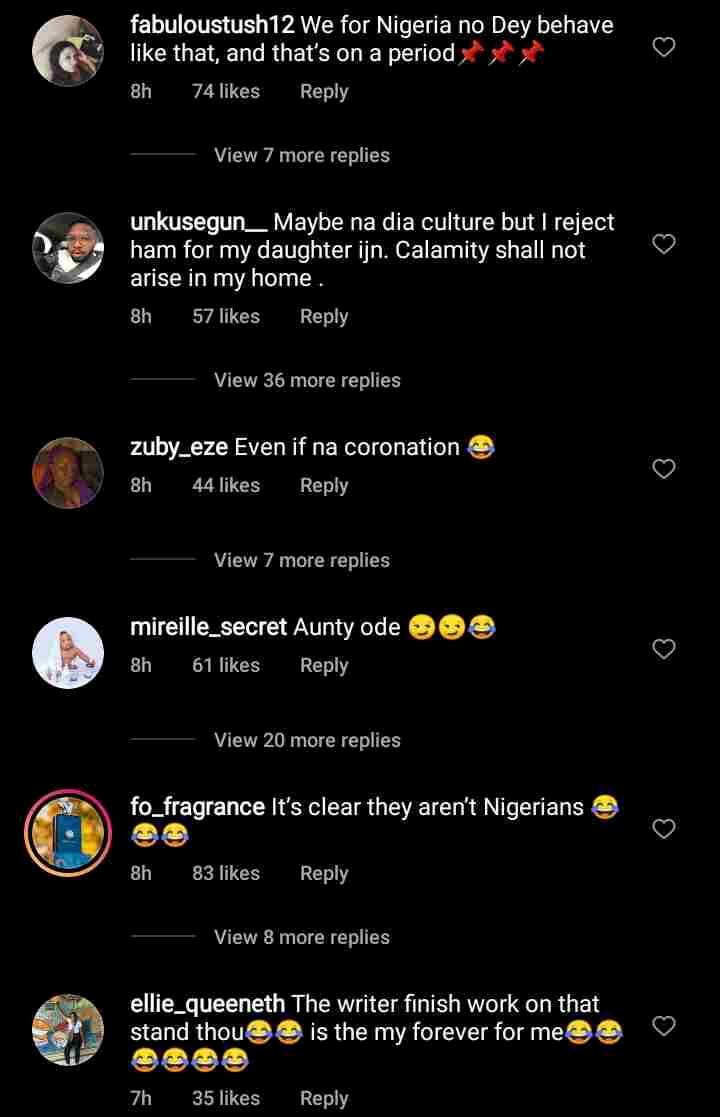Like fo_fragrance's comment with the heart
This screenshot has height=1117, width=720.
tap(663, 829)
